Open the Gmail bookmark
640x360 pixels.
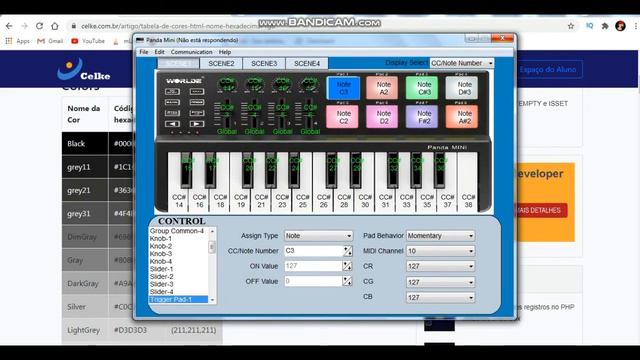pyautogui.click(x=50, y=41)
